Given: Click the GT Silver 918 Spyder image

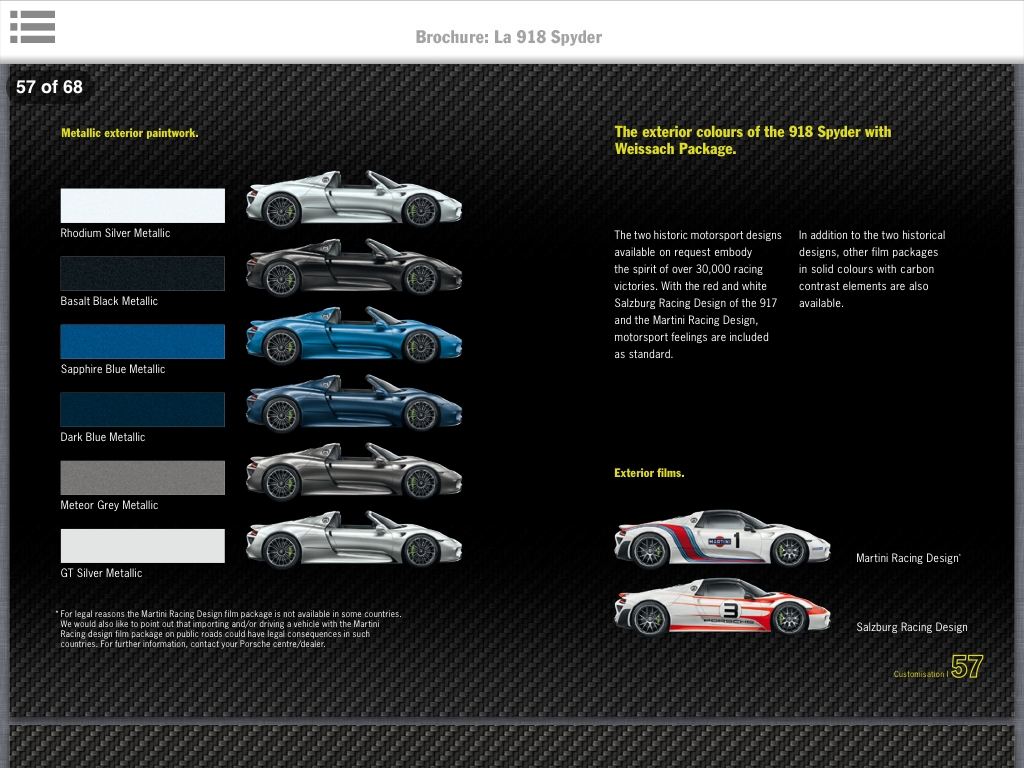Looking at the screenshot, I should tap(354, 539).
